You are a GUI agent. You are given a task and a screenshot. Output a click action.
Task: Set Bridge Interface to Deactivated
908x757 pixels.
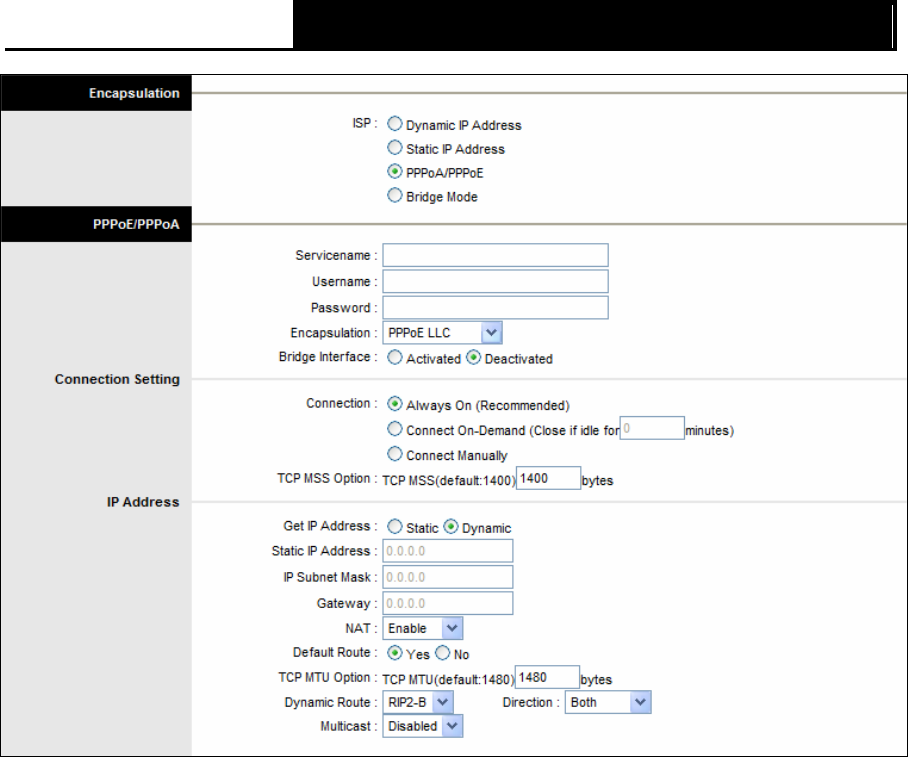[x=473, y=357]
